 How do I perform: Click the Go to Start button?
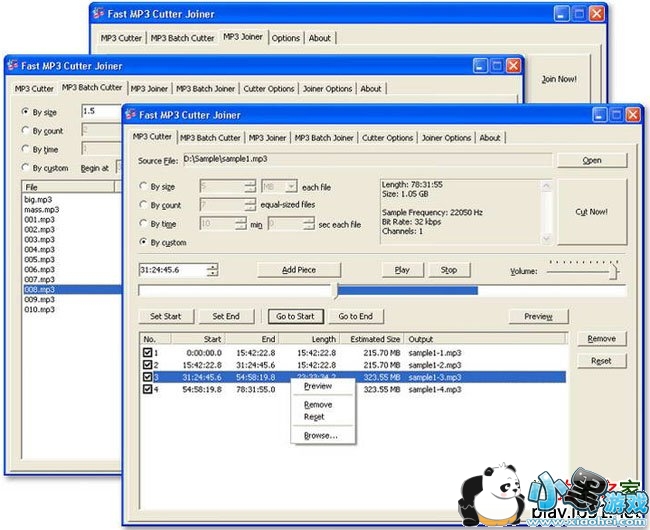pyautogui.click(x=295, y=317)
